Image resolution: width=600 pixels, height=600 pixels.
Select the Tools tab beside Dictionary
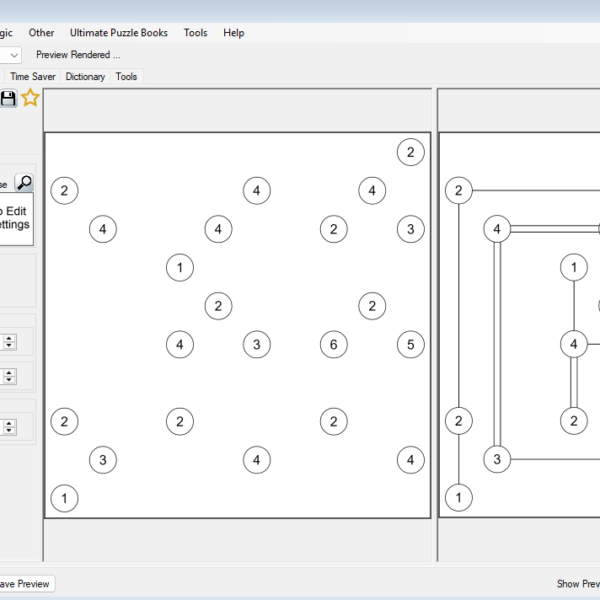(x=126, y=76)
